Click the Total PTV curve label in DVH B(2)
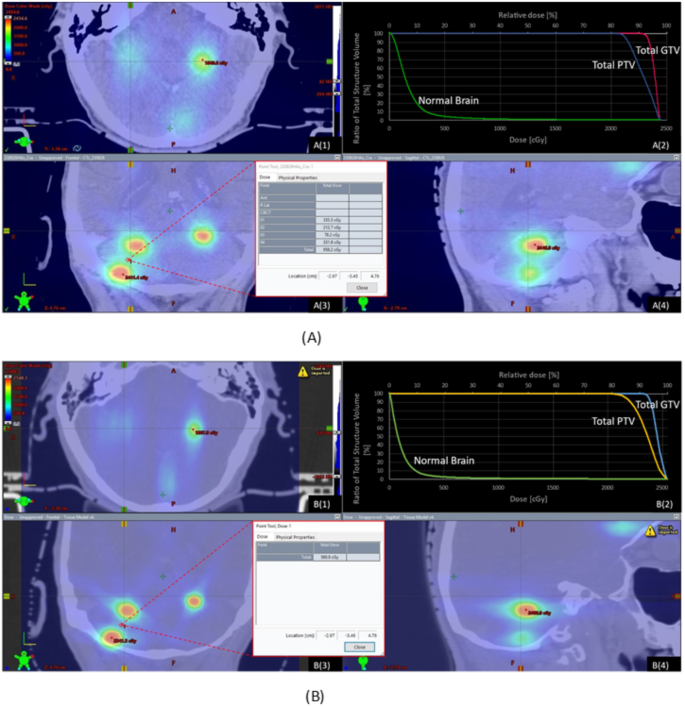The image size is (685, 706). pyautogui.click(x=613, y=421)
